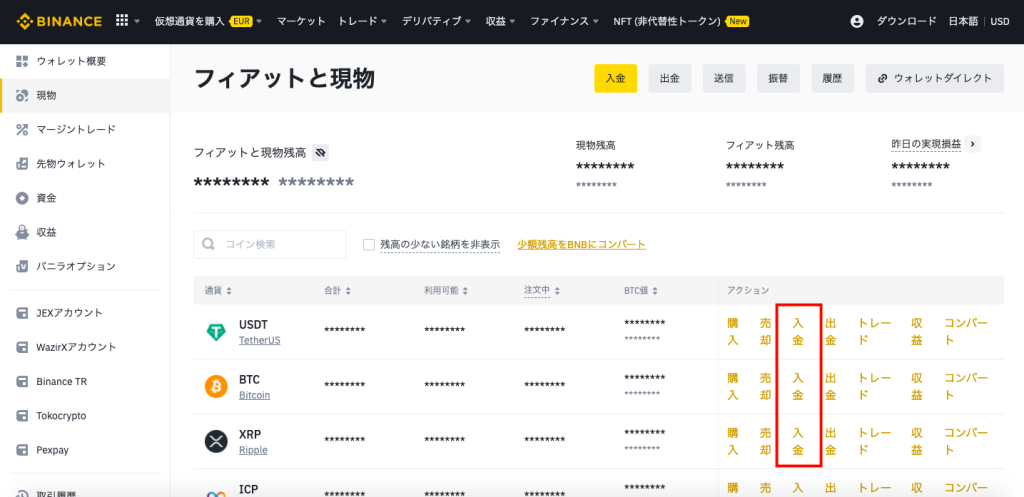The image size is (1024, 497).
Task: Expand 昨日の実現損益 arrow
Action: (x=974, y=144)
